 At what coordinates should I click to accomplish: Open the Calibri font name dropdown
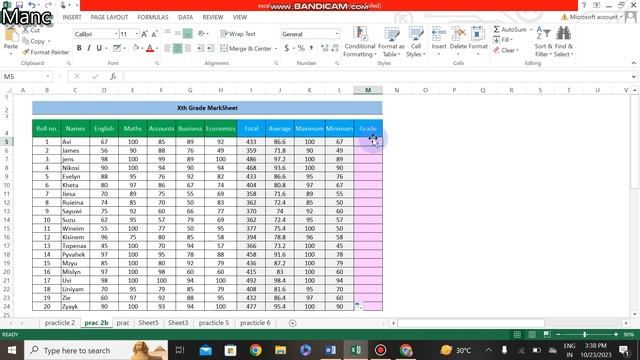[x=116, y=34]
